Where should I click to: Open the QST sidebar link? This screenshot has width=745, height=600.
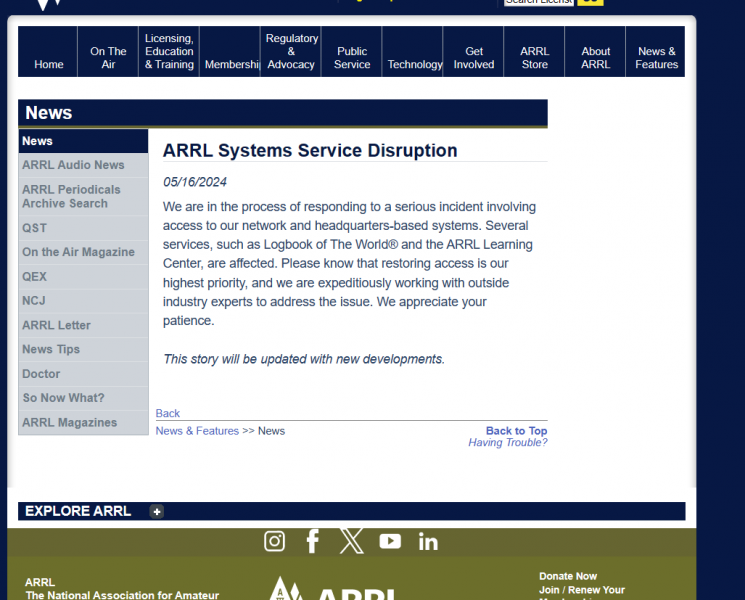[83, 228]
